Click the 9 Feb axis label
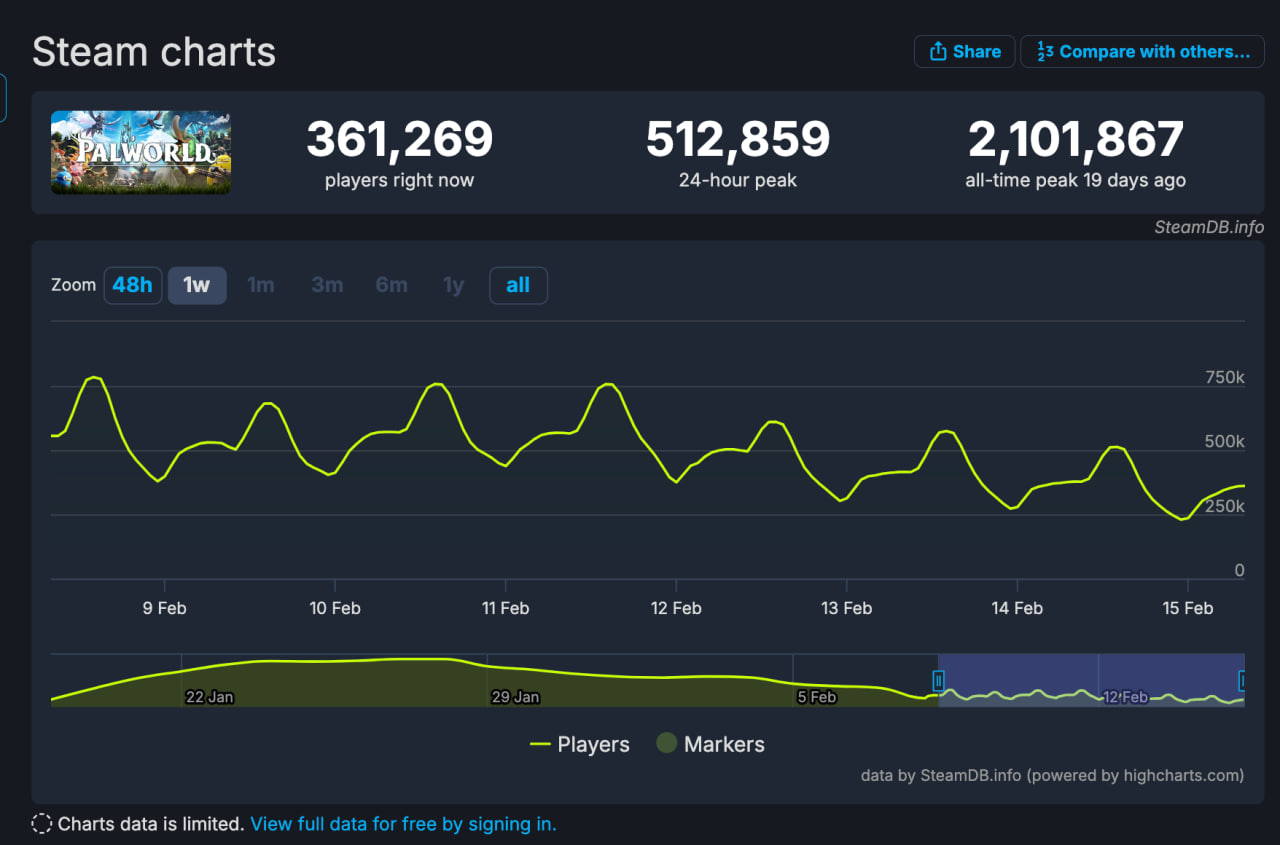 (x=164, y=608)
